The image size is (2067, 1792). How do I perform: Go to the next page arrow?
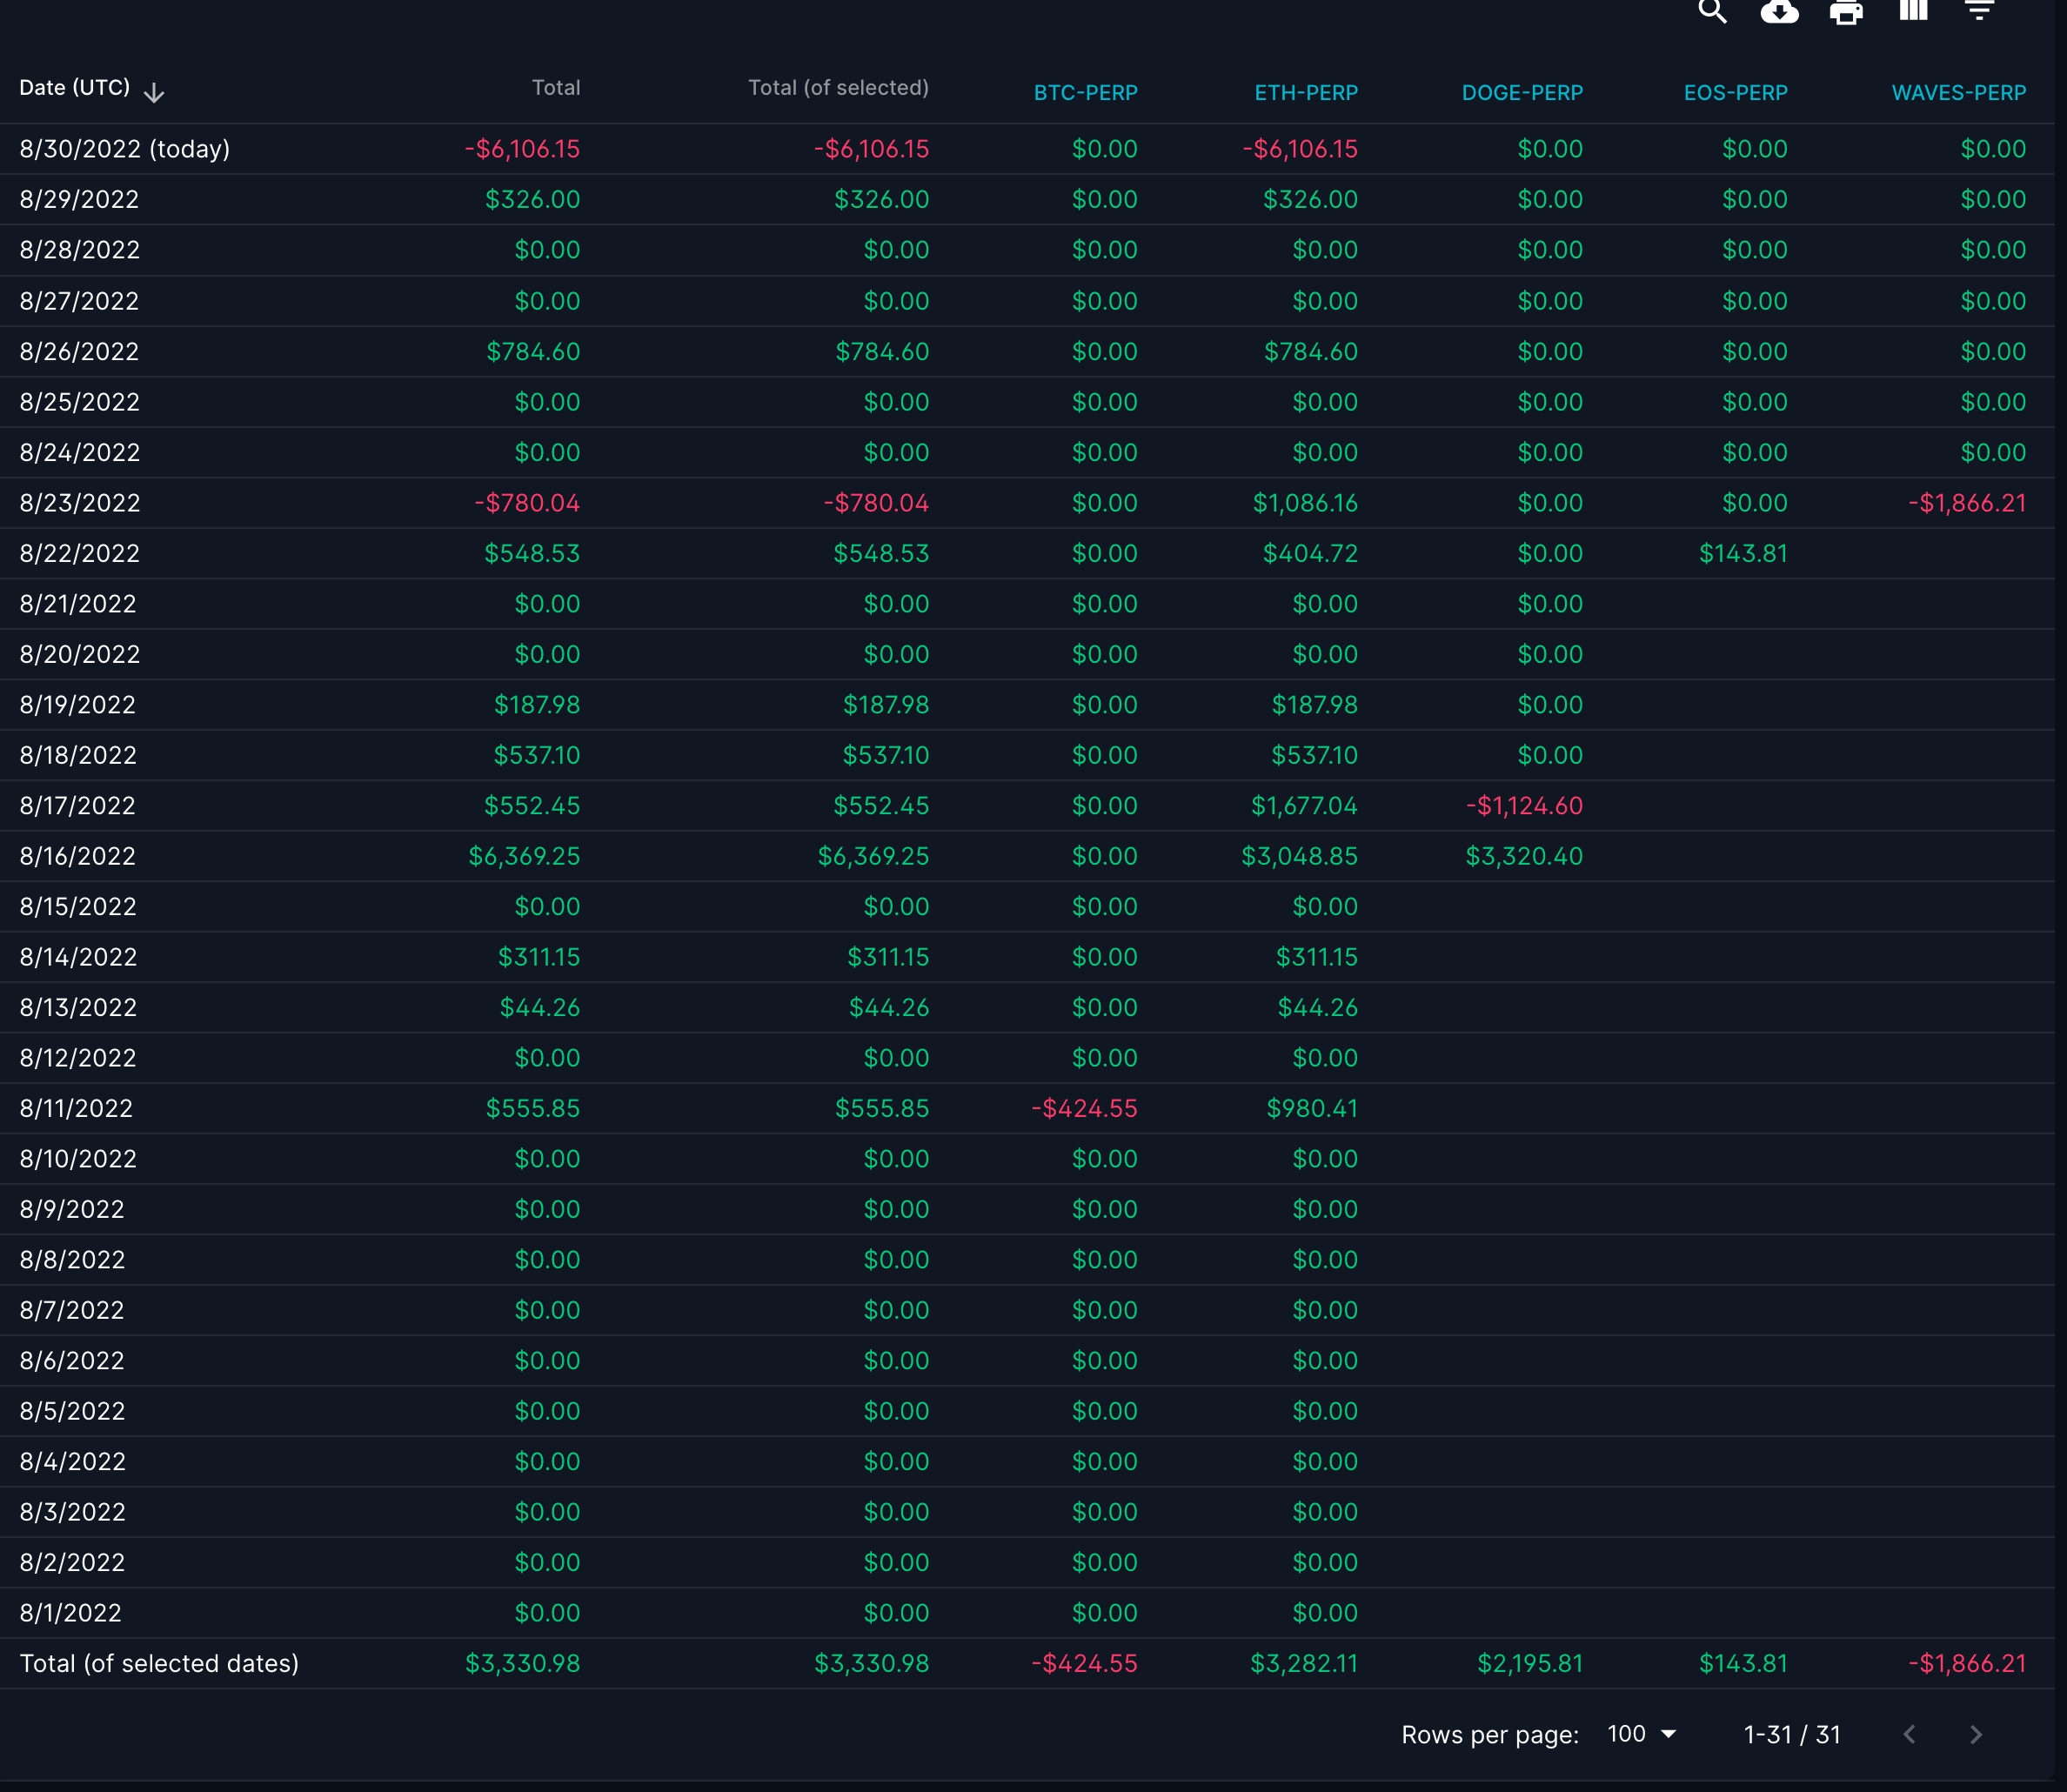coord(1976,1735)
